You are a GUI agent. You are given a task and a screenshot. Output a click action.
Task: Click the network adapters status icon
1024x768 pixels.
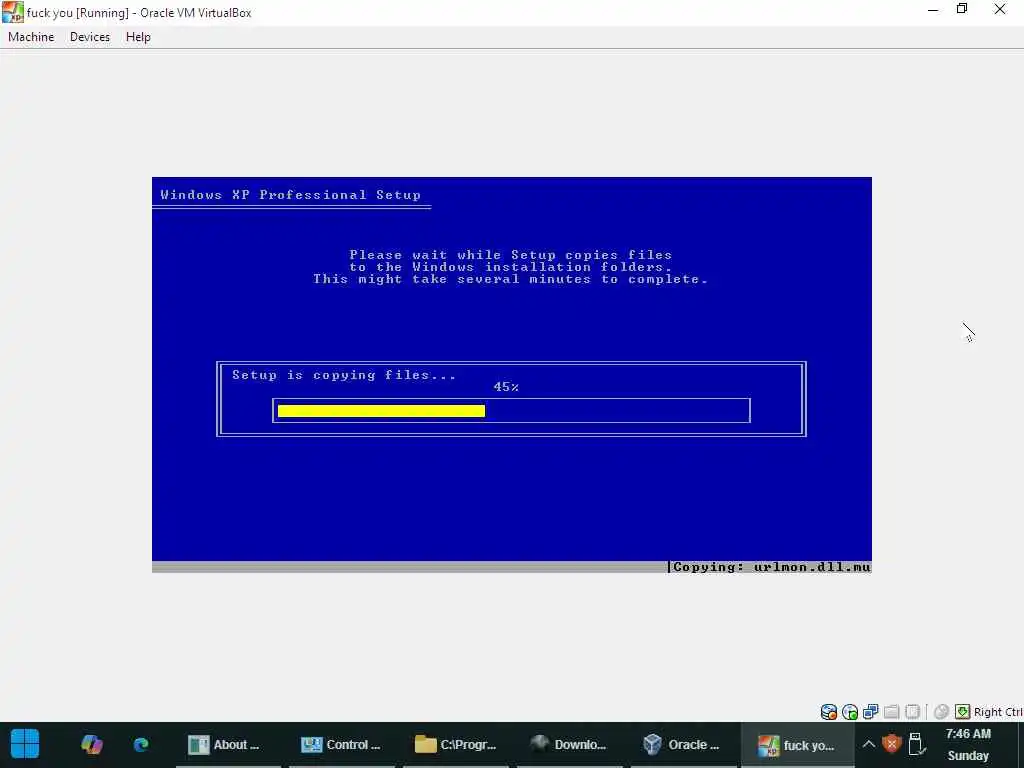coord(871,712)
